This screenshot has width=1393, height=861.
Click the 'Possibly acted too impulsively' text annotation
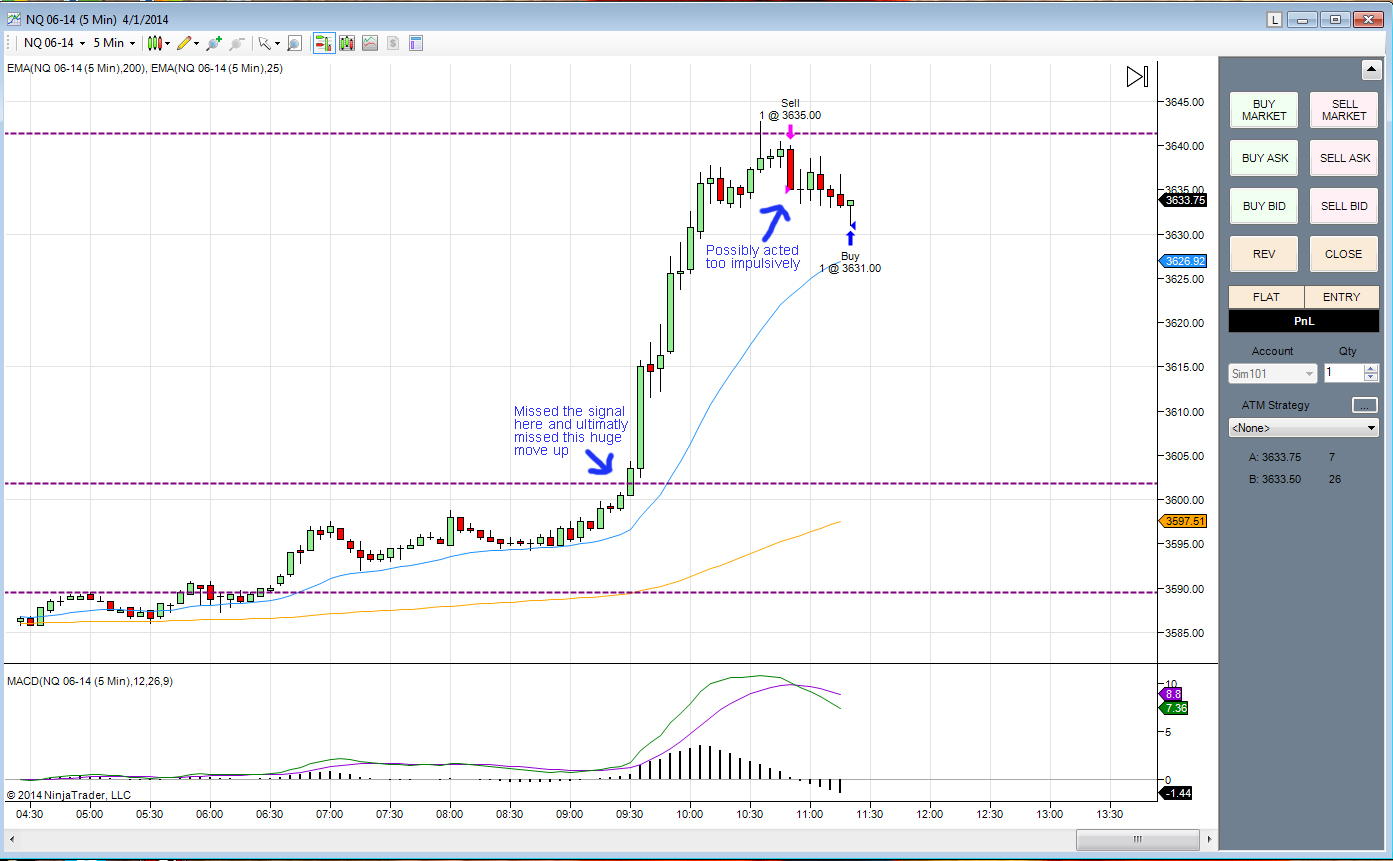[x=752, y=257]
